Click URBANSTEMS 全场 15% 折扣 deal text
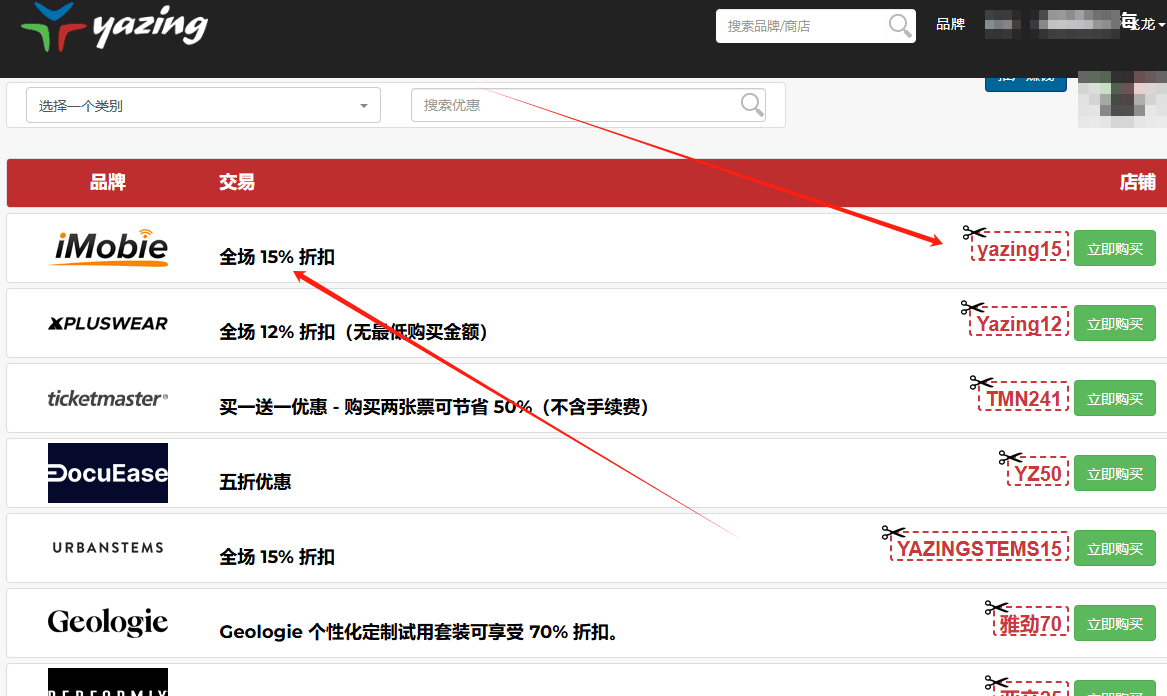Image resolution: width=1167 pixels, height=696 pixels. tap(277, 557)
